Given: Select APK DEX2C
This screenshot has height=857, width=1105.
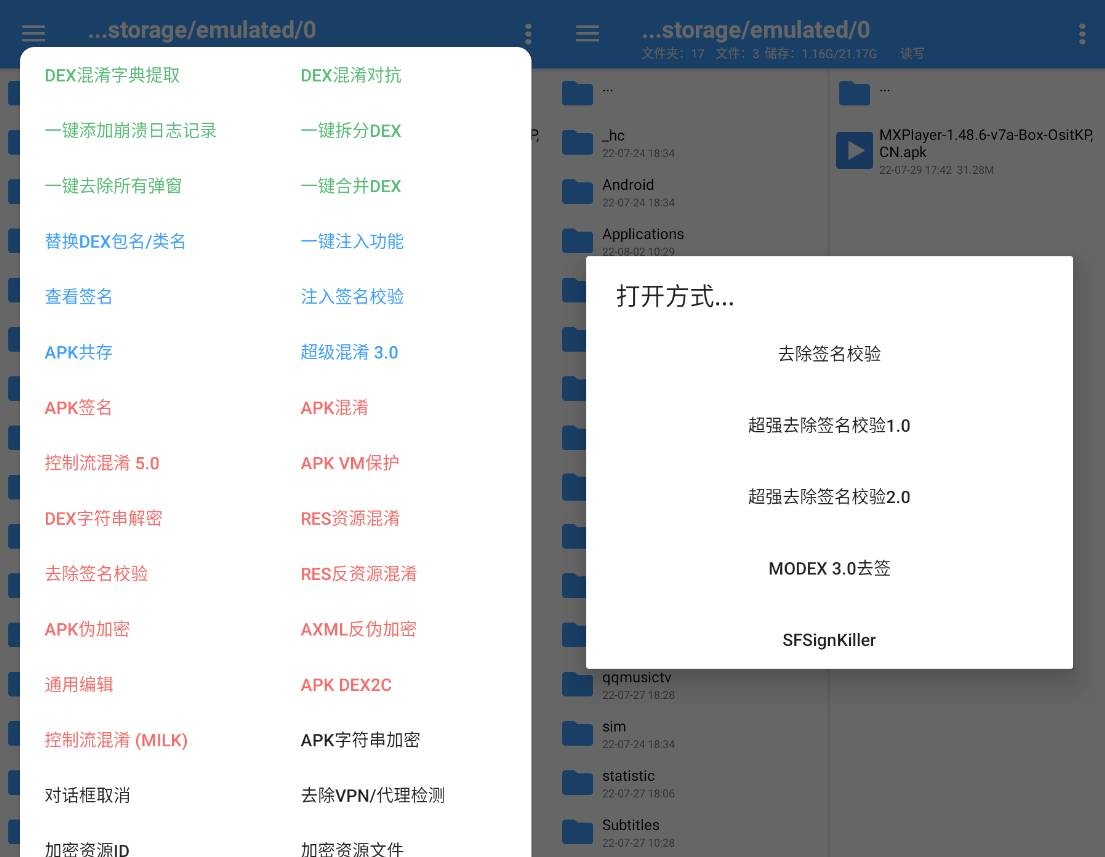Looking at the screenshot, I should coord(346,685).
